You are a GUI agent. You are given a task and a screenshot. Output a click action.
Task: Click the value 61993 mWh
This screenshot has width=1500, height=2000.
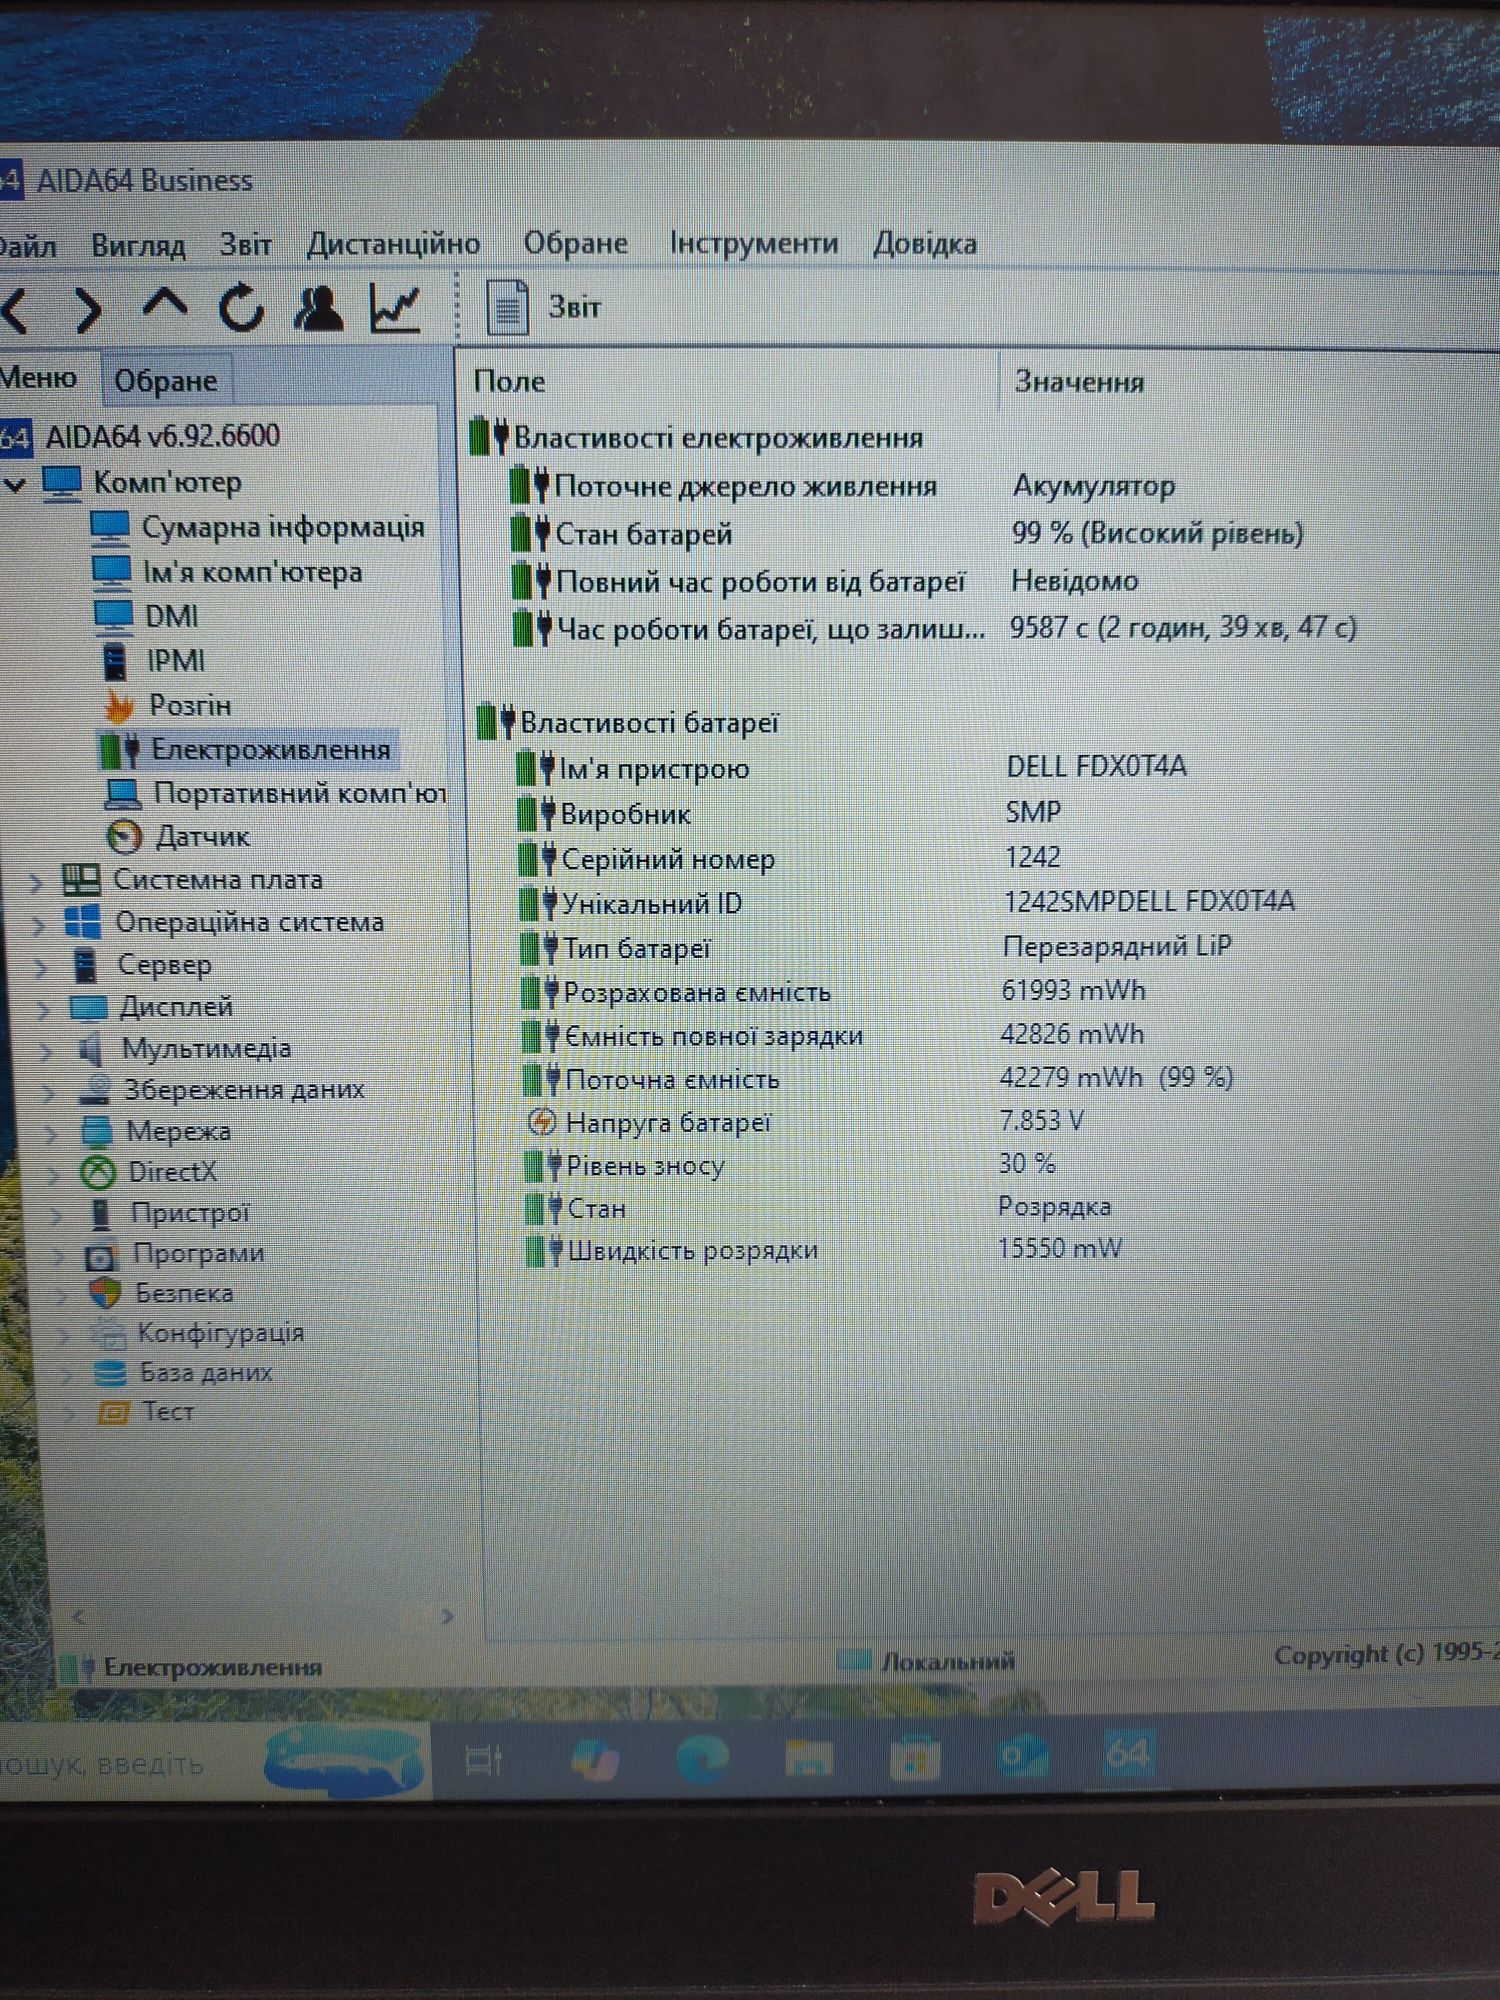pyautogui.click(x=1073, y=990)
